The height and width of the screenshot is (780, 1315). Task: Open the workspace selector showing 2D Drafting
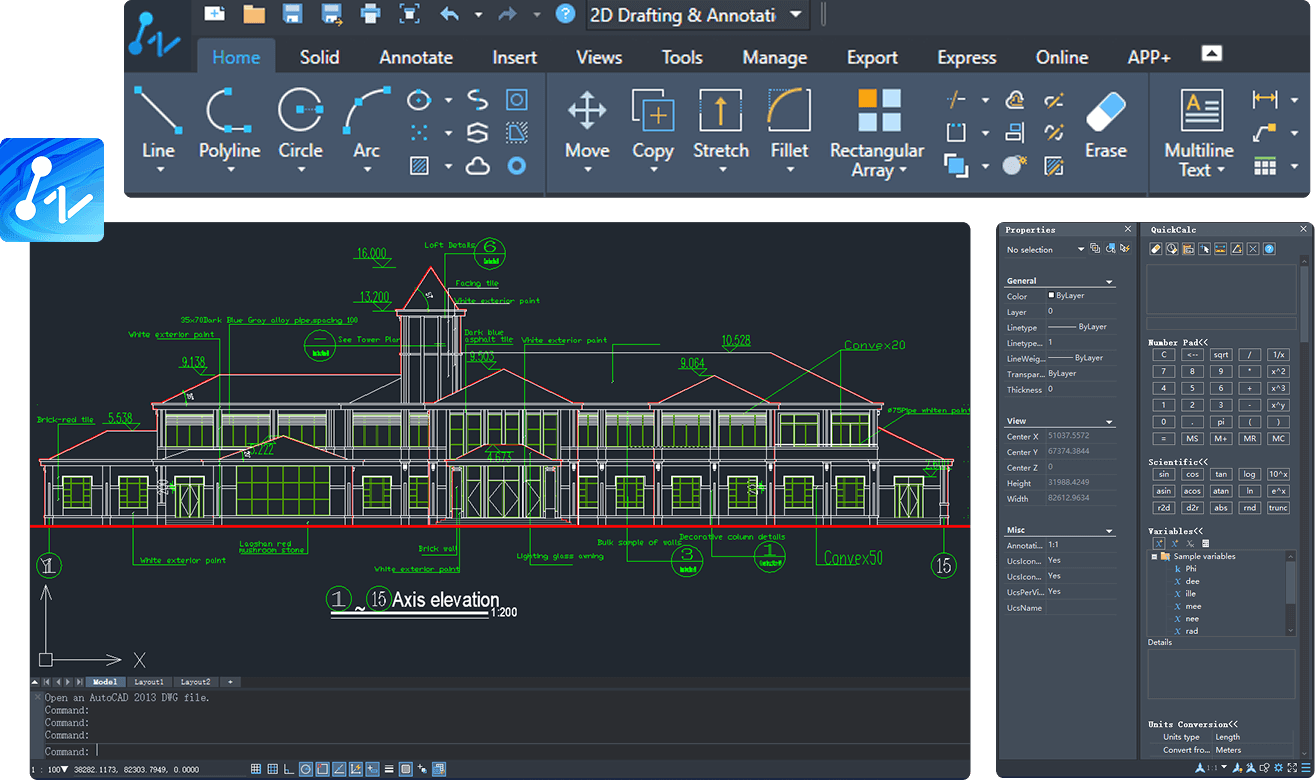696,16
